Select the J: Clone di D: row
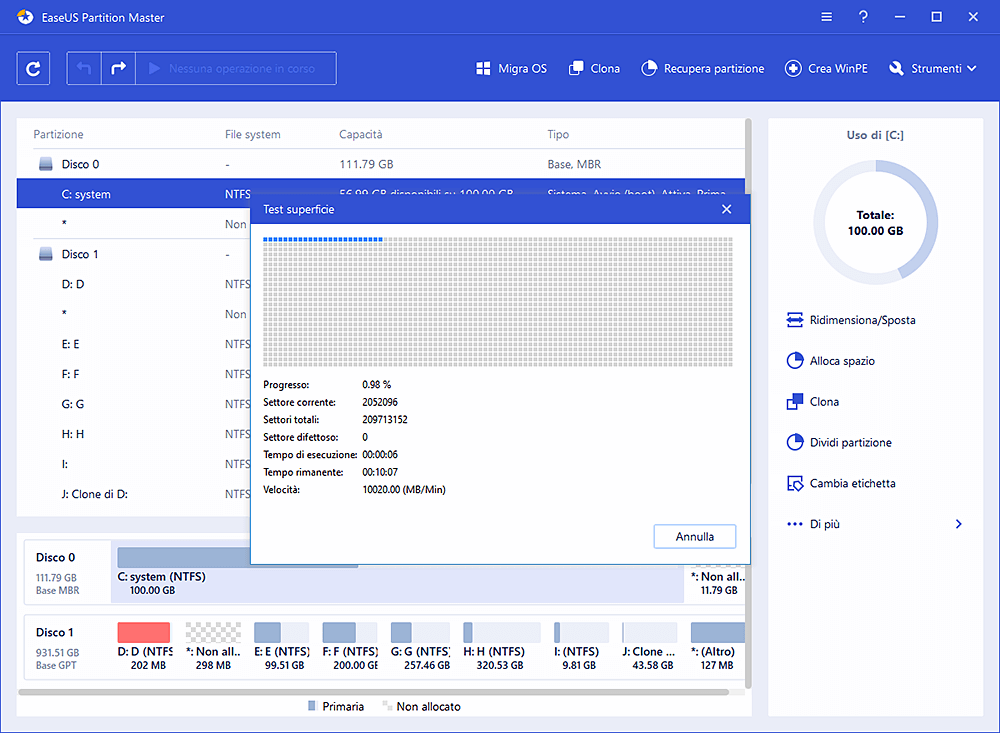Screen dimensions: 1000x733 133,494
